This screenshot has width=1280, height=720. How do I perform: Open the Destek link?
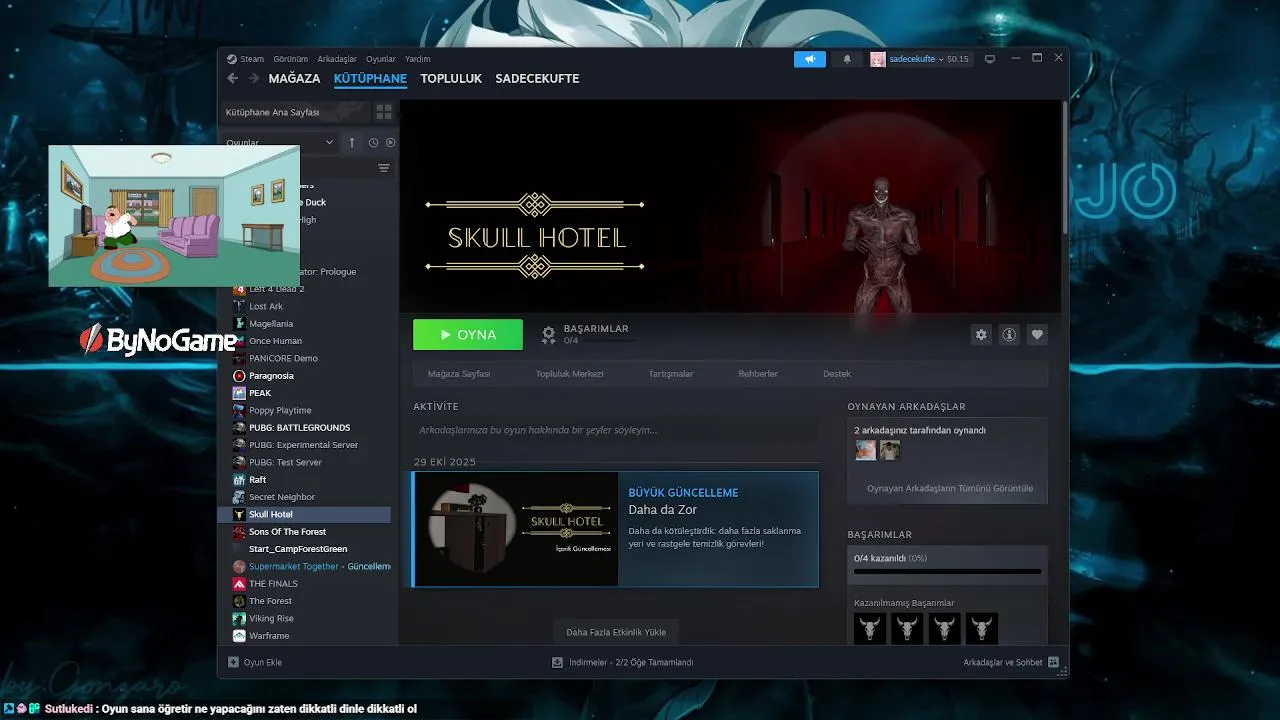pyautogui.click(x=837, y=374)
